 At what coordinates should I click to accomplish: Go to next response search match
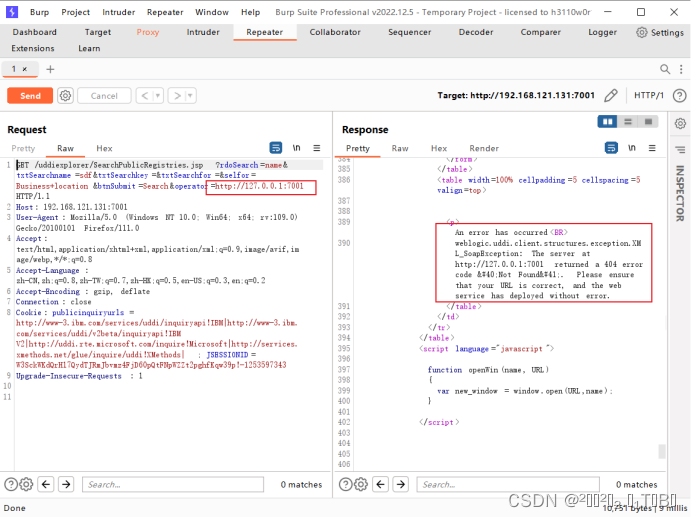point(401,484)
